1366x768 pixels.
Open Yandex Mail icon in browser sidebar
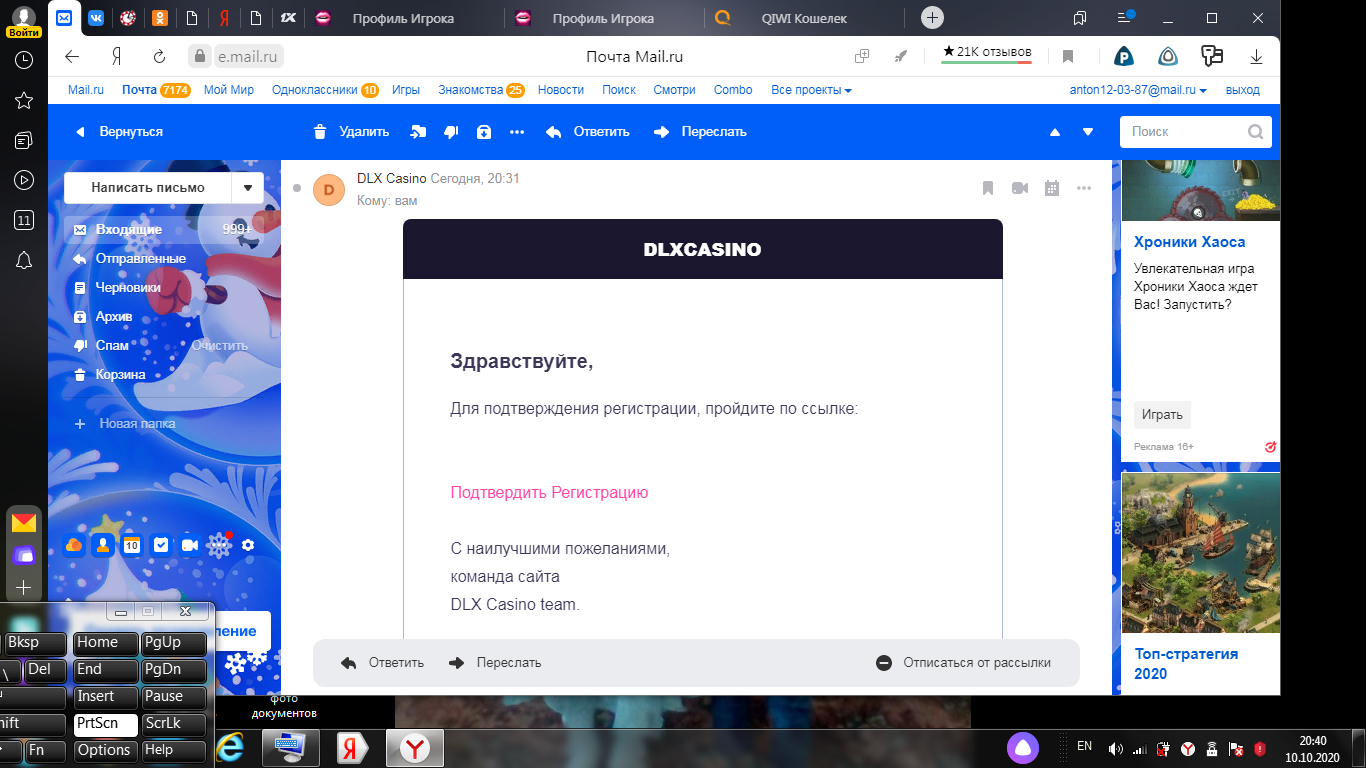tap(24, 522)
